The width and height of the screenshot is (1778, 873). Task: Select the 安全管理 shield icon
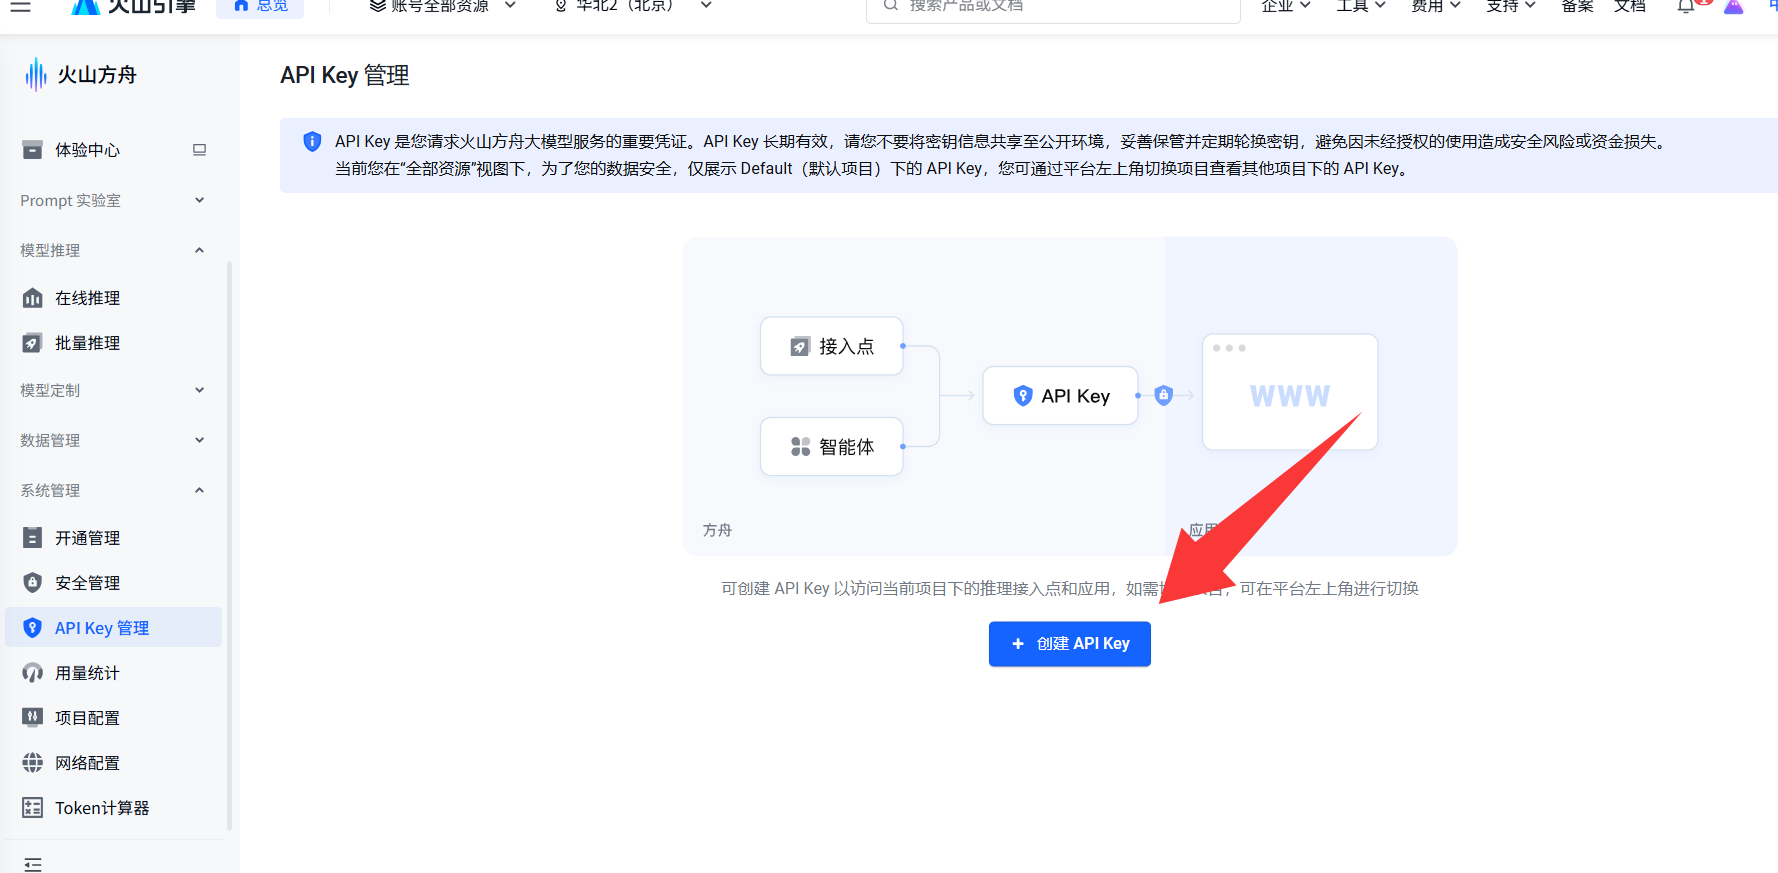pyautogui.click(x=33, y=583)
